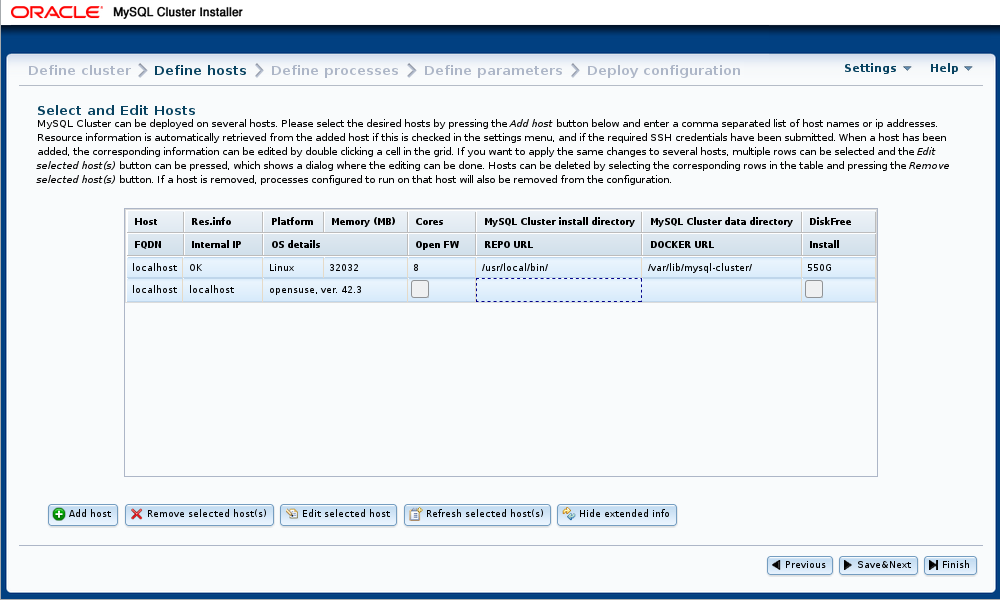Expand the Help dropdown menu

click(950, 68)
